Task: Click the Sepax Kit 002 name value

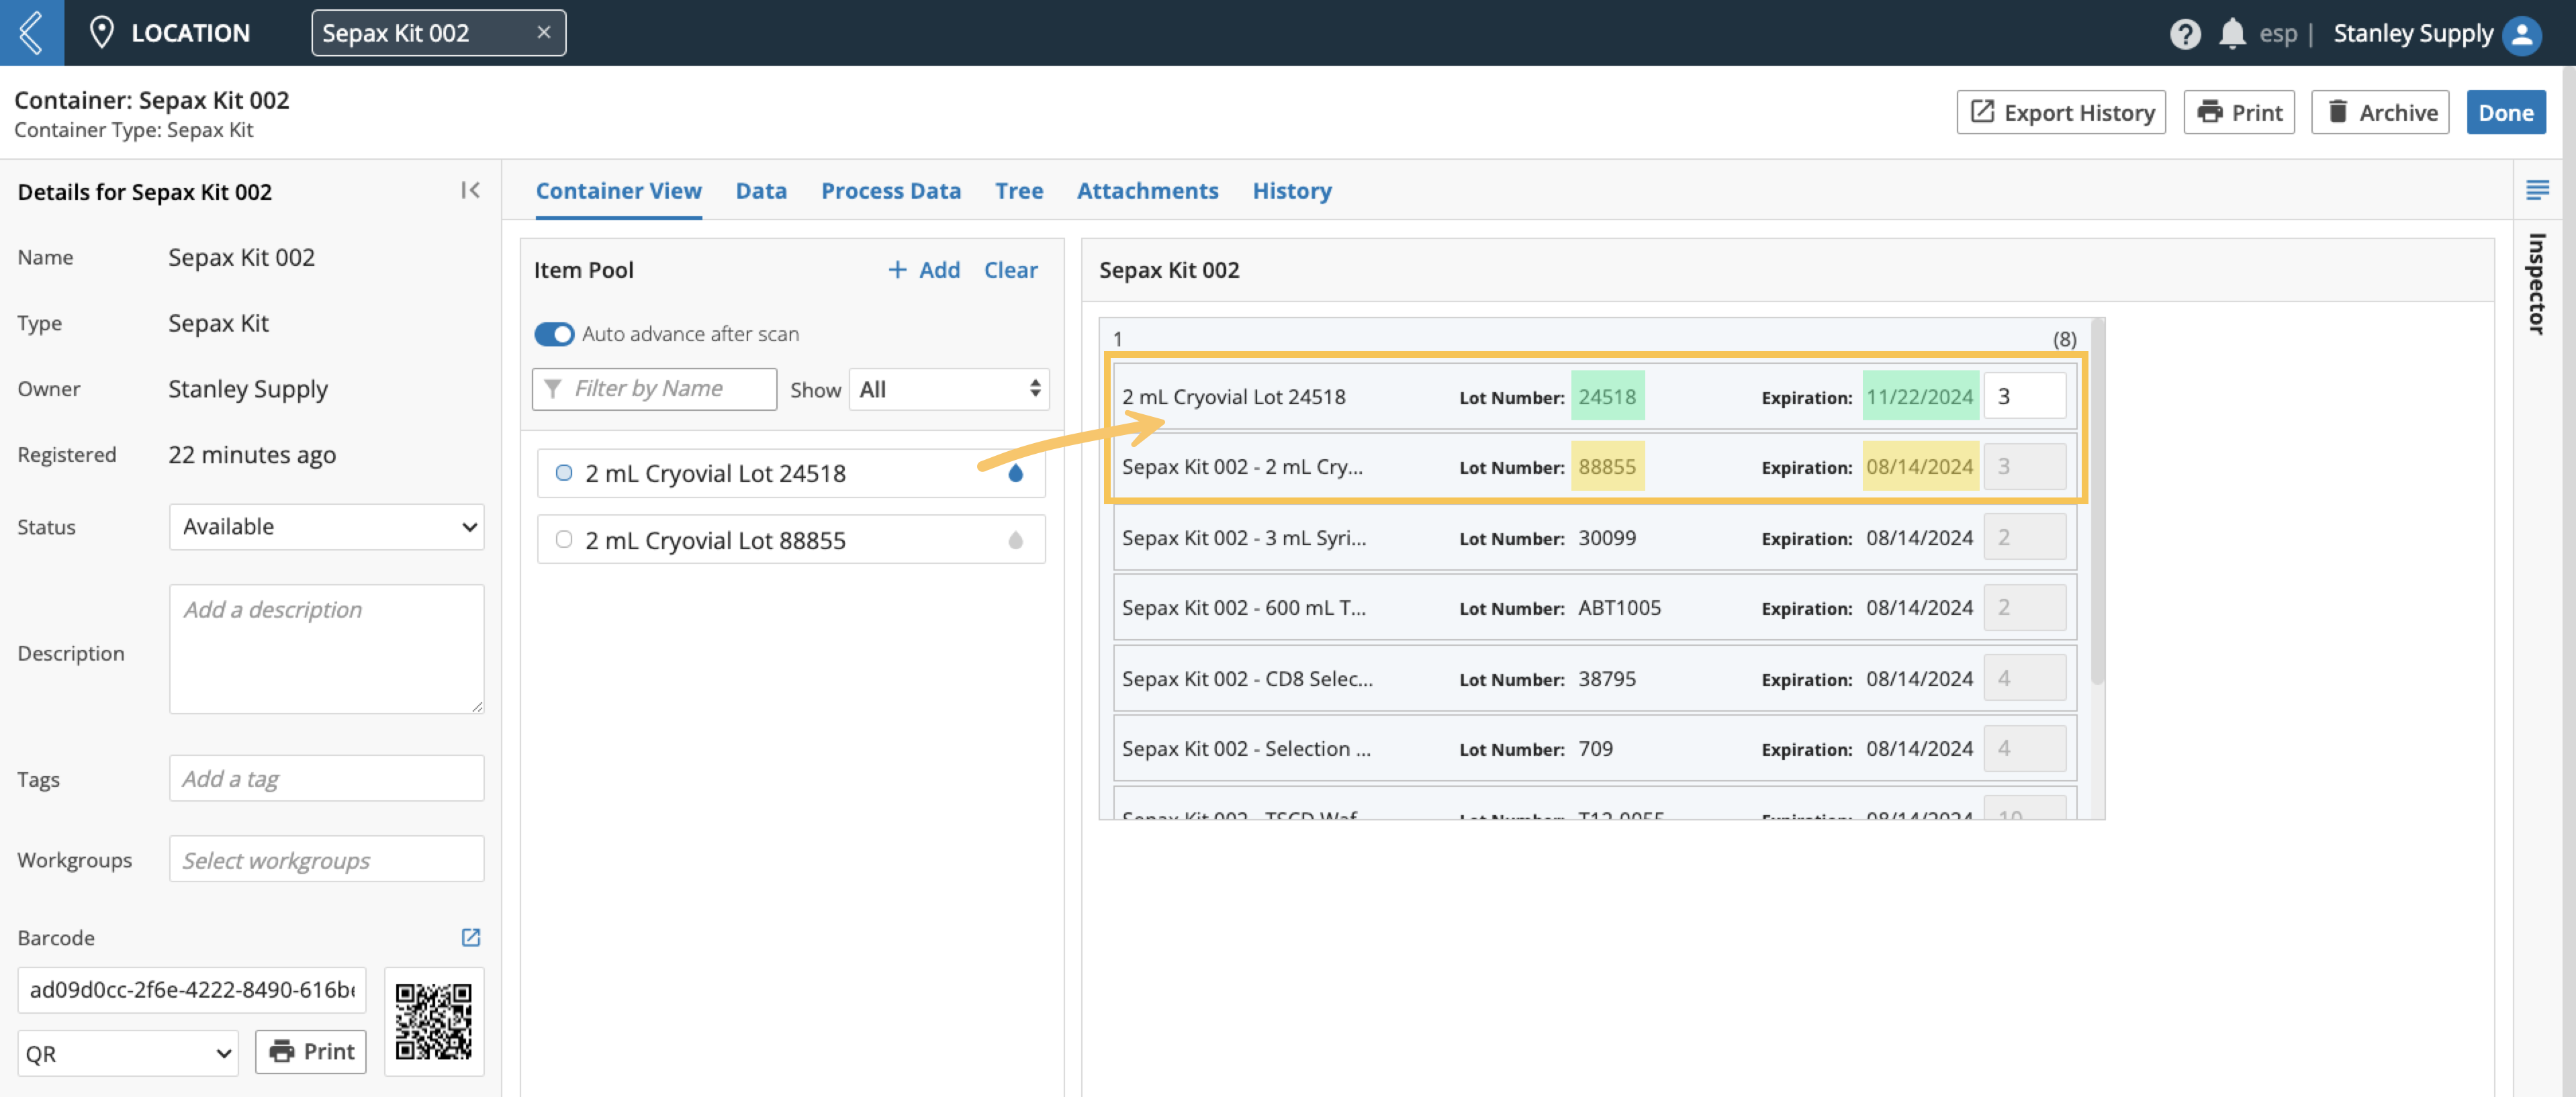Action: 241,257
